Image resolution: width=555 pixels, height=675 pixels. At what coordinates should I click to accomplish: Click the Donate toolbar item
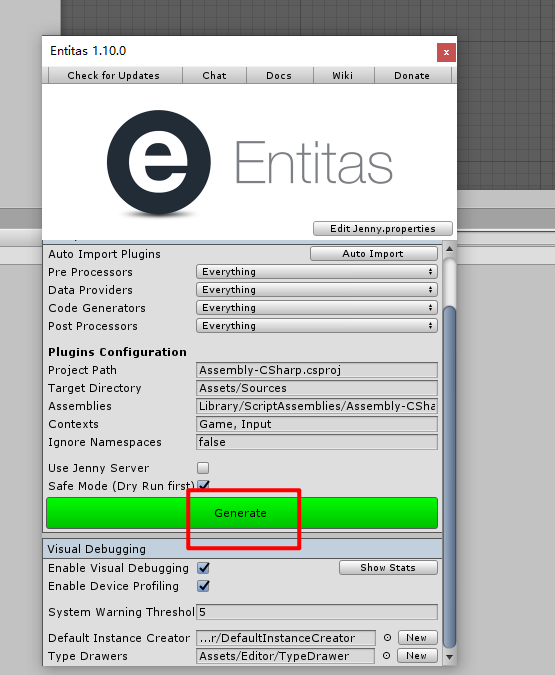pos(412,75)
